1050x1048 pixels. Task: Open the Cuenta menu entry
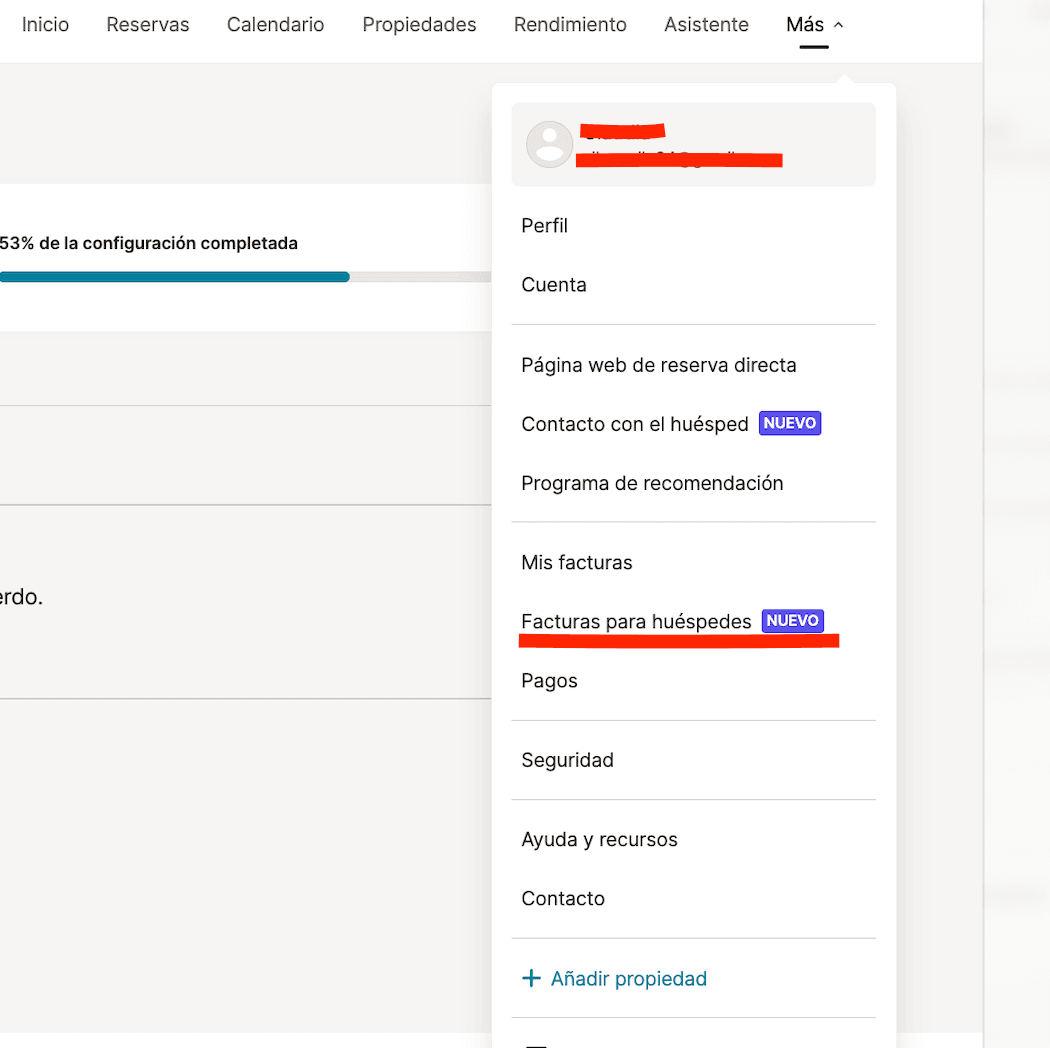554,285
